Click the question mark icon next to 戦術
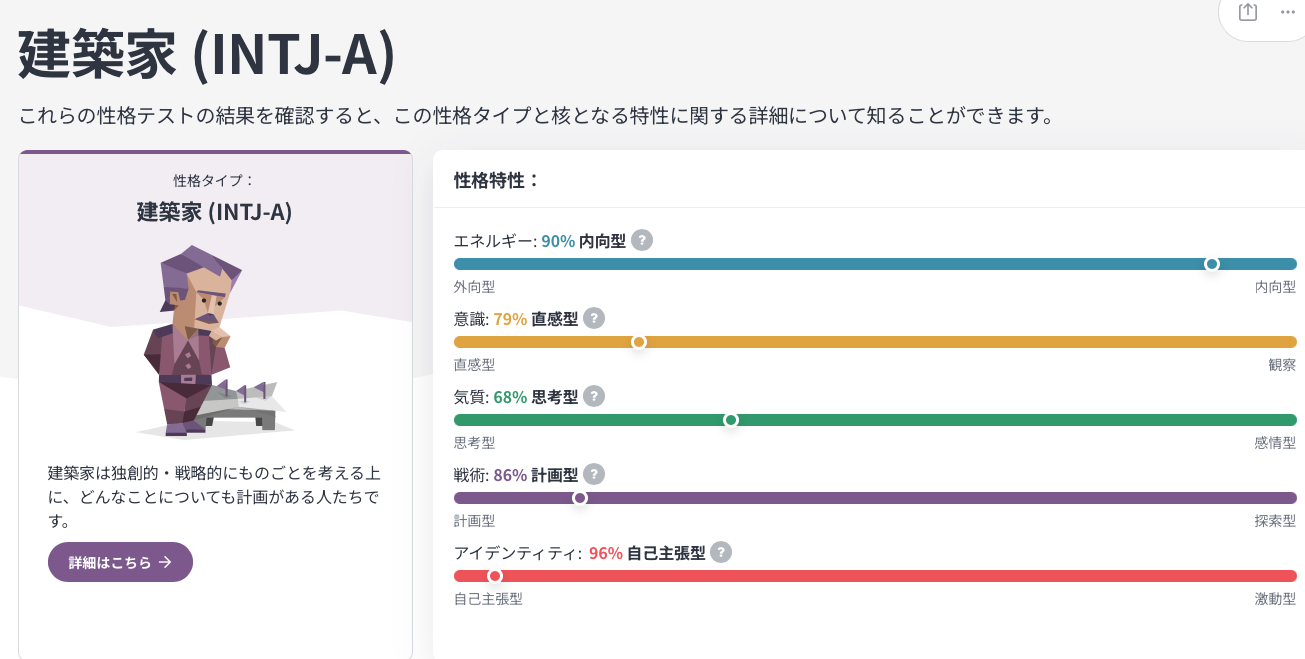 point(594,474)
